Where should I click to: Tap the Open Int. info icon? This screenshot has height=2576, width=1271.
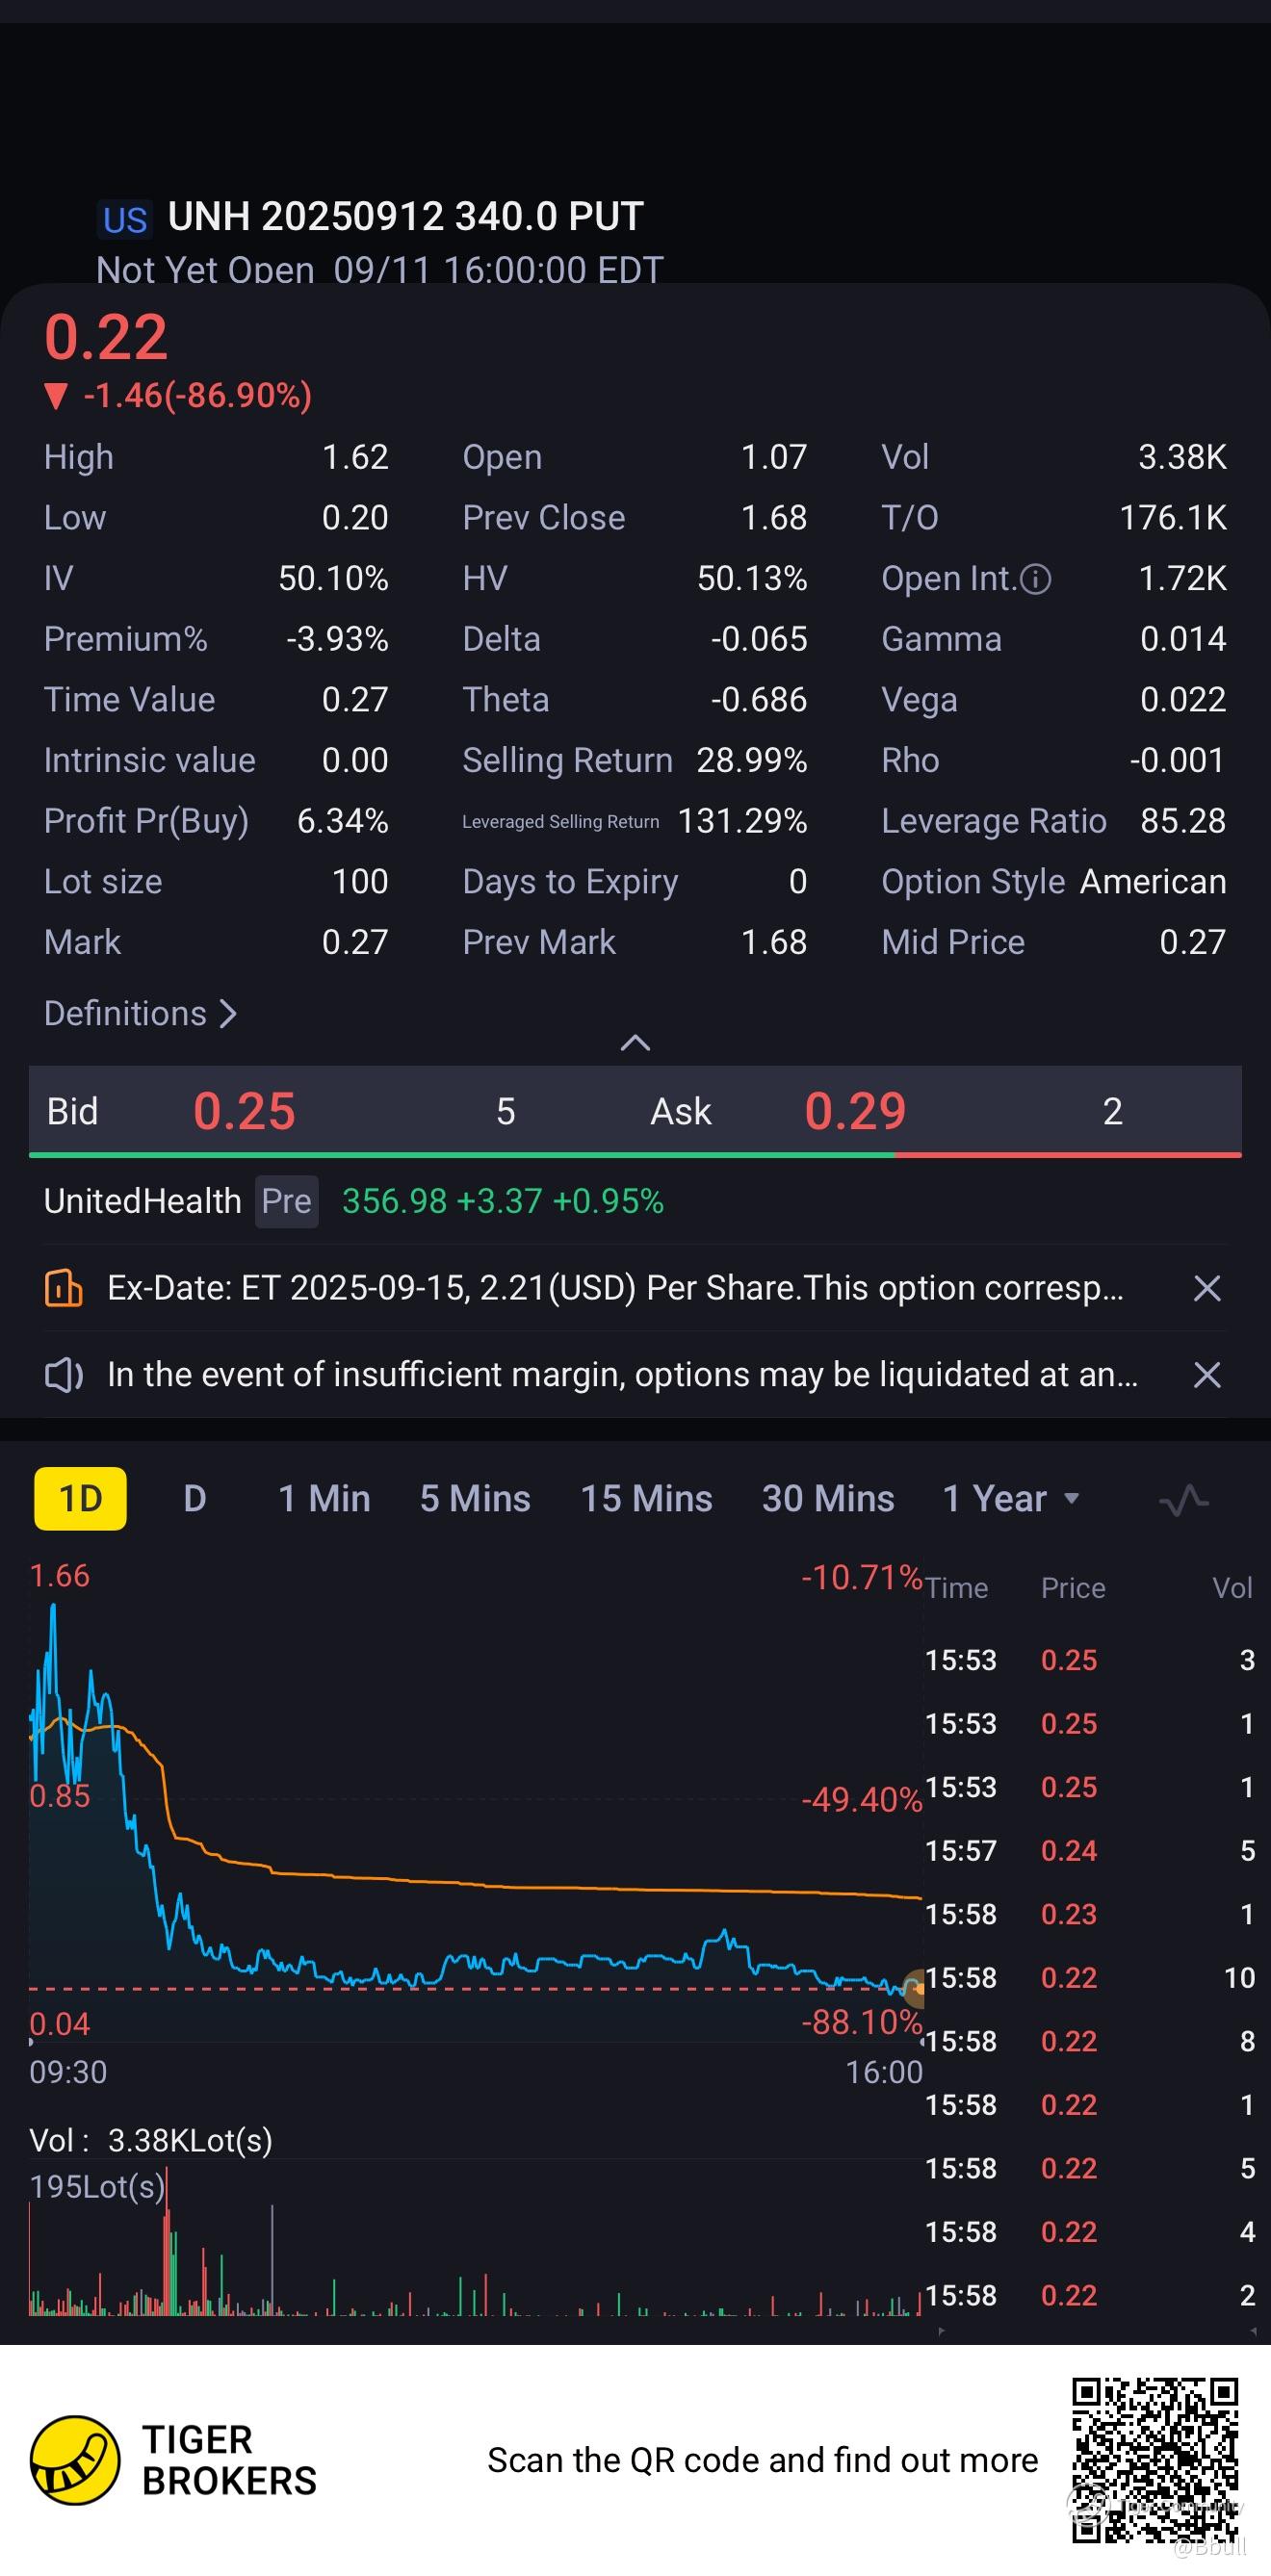coord(1036,579)
